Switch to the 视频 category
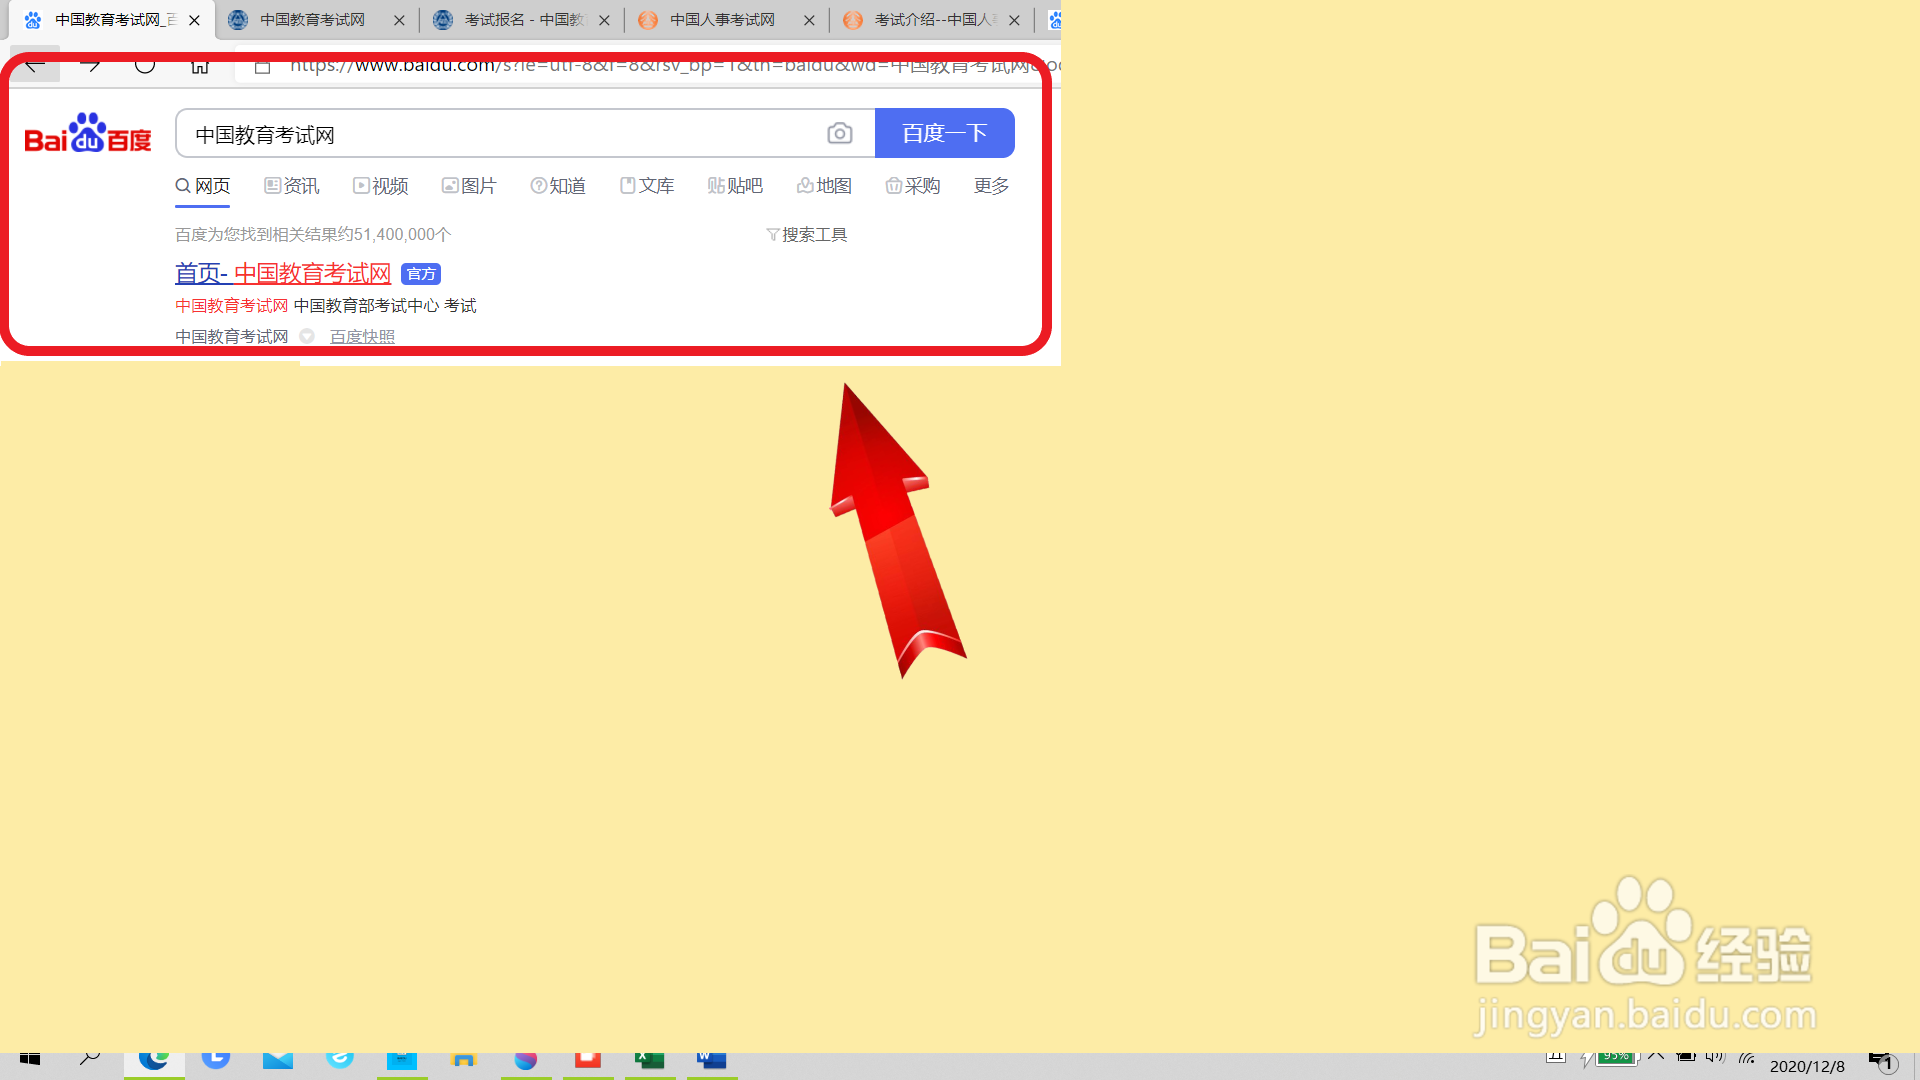Screen dimensions: 1920x1080 click(381, 186)
